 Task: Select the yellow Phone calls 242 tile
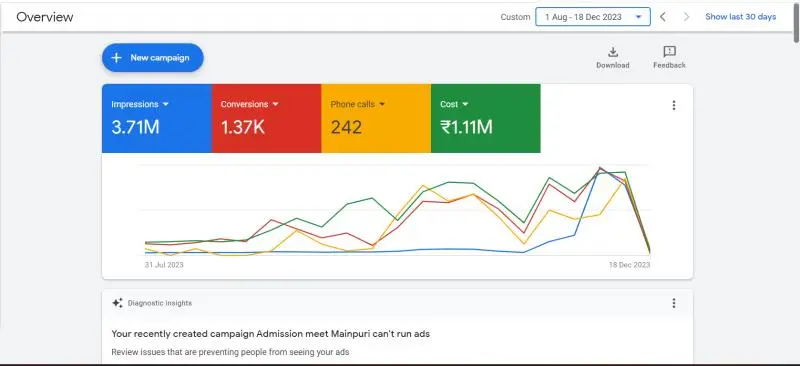[x=376, y=118]
